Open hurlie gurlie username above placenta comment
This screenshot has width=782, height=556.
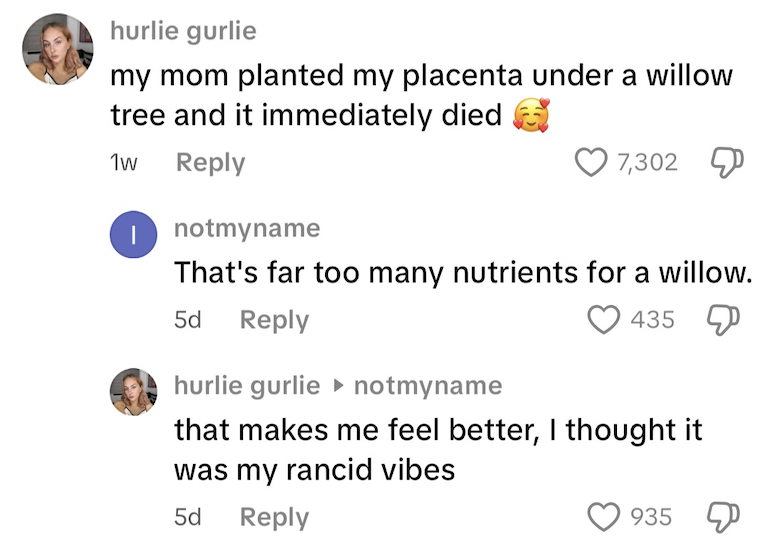point(183,30)
